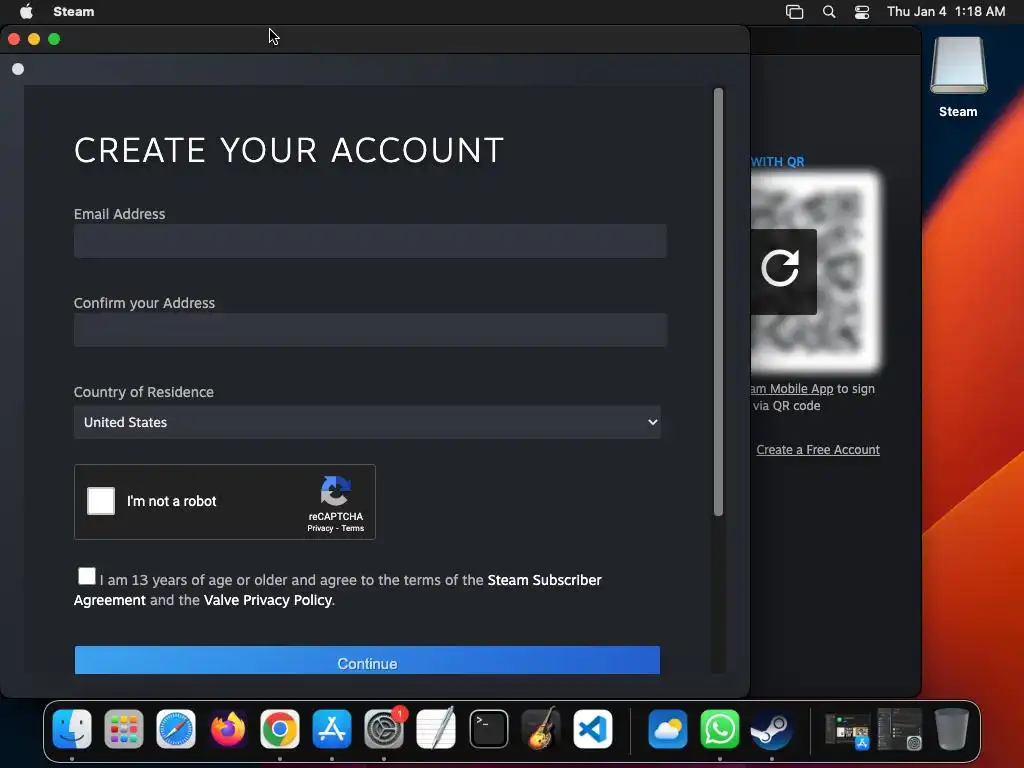Viewport: 1024px width, 768px height.
Task: Click the date and time in menu bar
Action: [946, 12]
